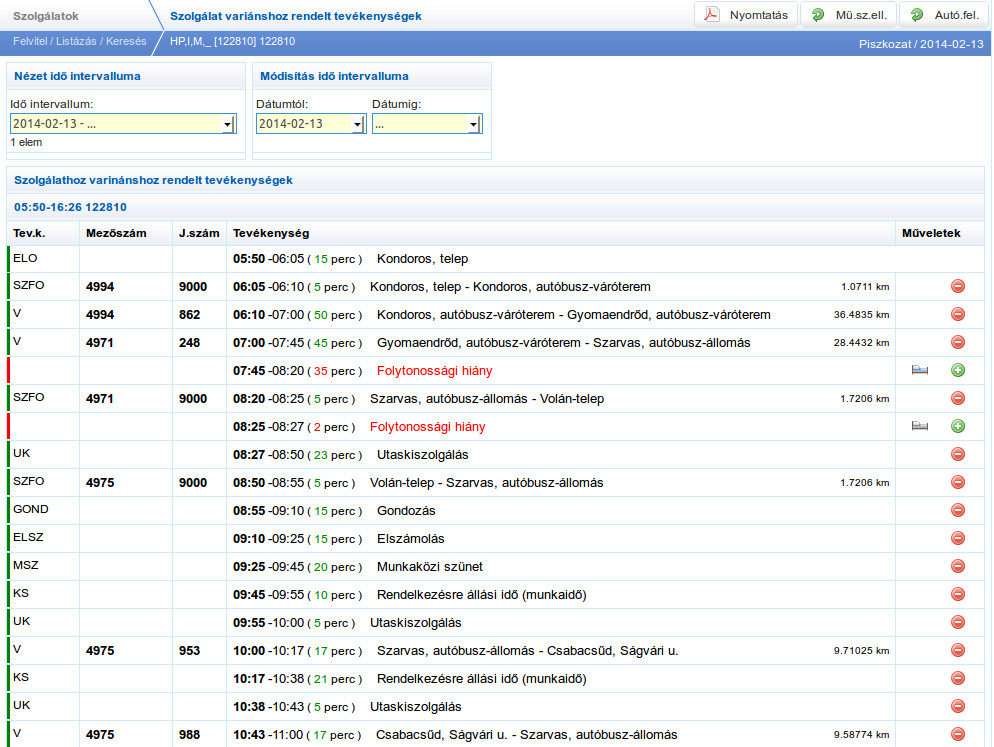Select the 05:50-16:26 122810 service header
The image size is (994, 747).
[x=70, y=207]
